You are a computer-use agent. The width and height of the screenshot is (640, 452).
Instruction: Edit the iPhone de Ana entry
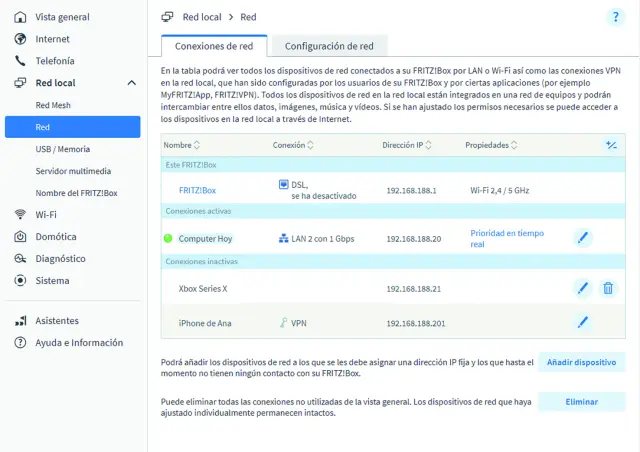tap(582, 322)
